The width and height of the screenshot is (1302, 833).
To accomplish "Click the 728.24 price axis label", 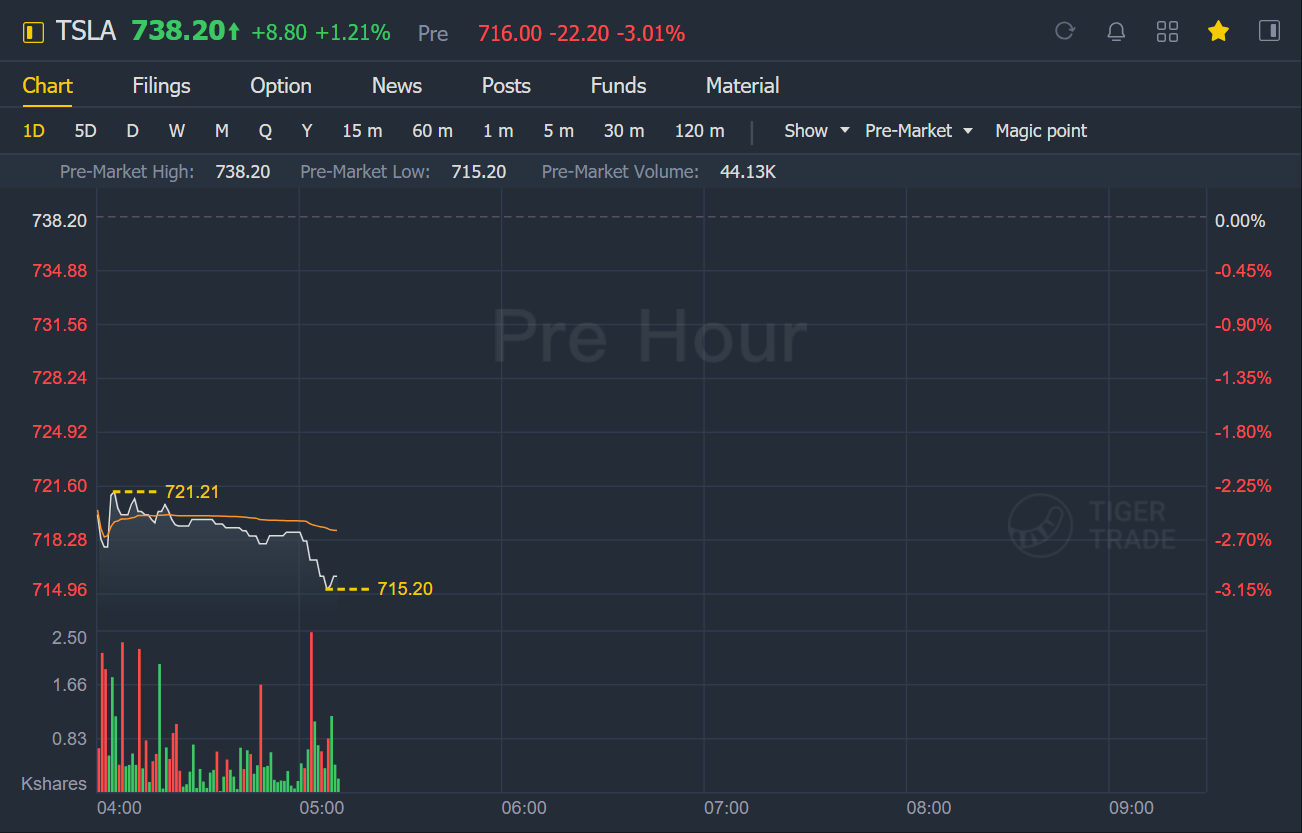I will [60, 378].
